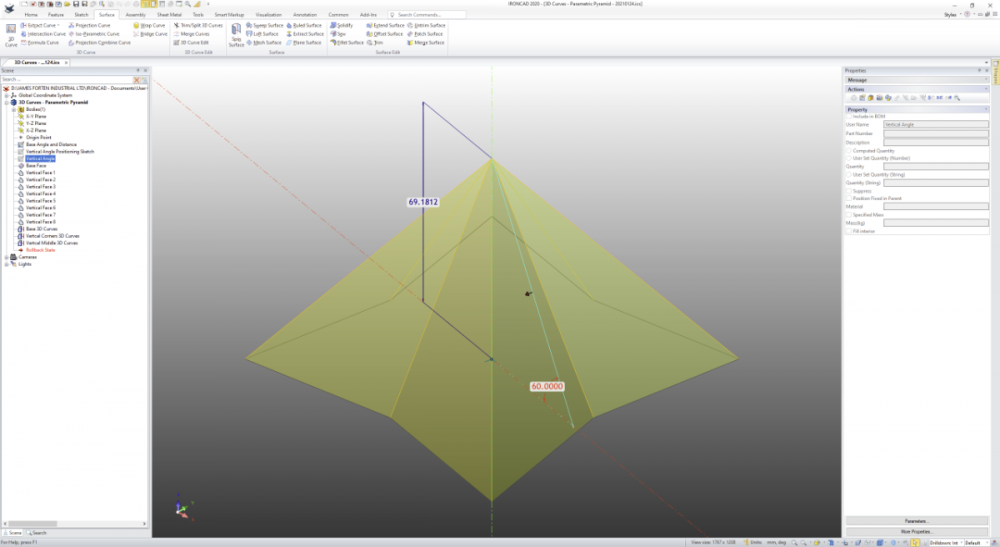Toggle the Fill interior checkbox

[x=849, y=231]
